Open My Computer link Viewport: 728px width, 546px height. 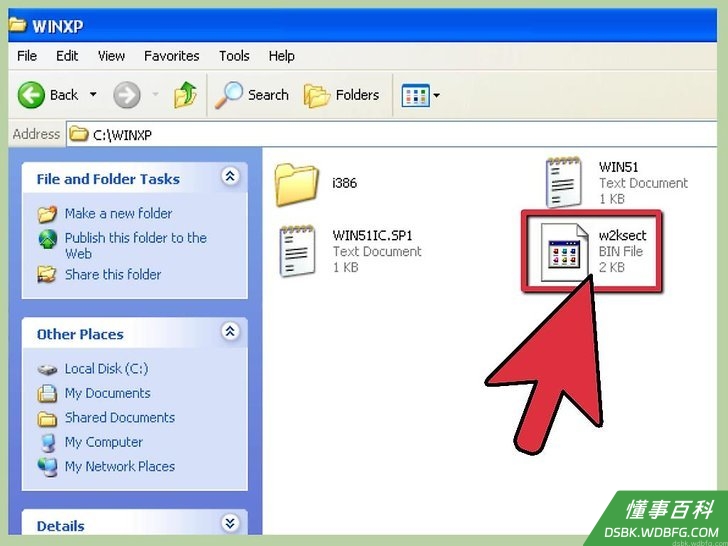(x=104, y=442)
